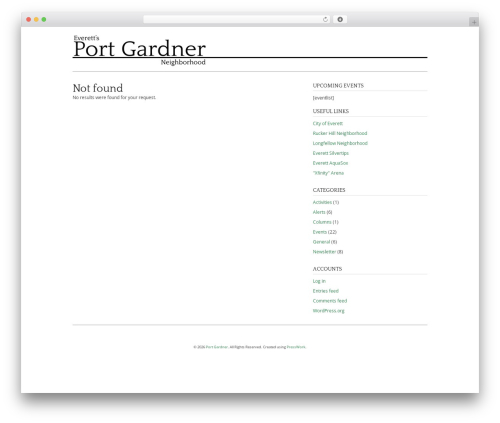
Task: Click the "No results were found" message
Action: (114, 97)
